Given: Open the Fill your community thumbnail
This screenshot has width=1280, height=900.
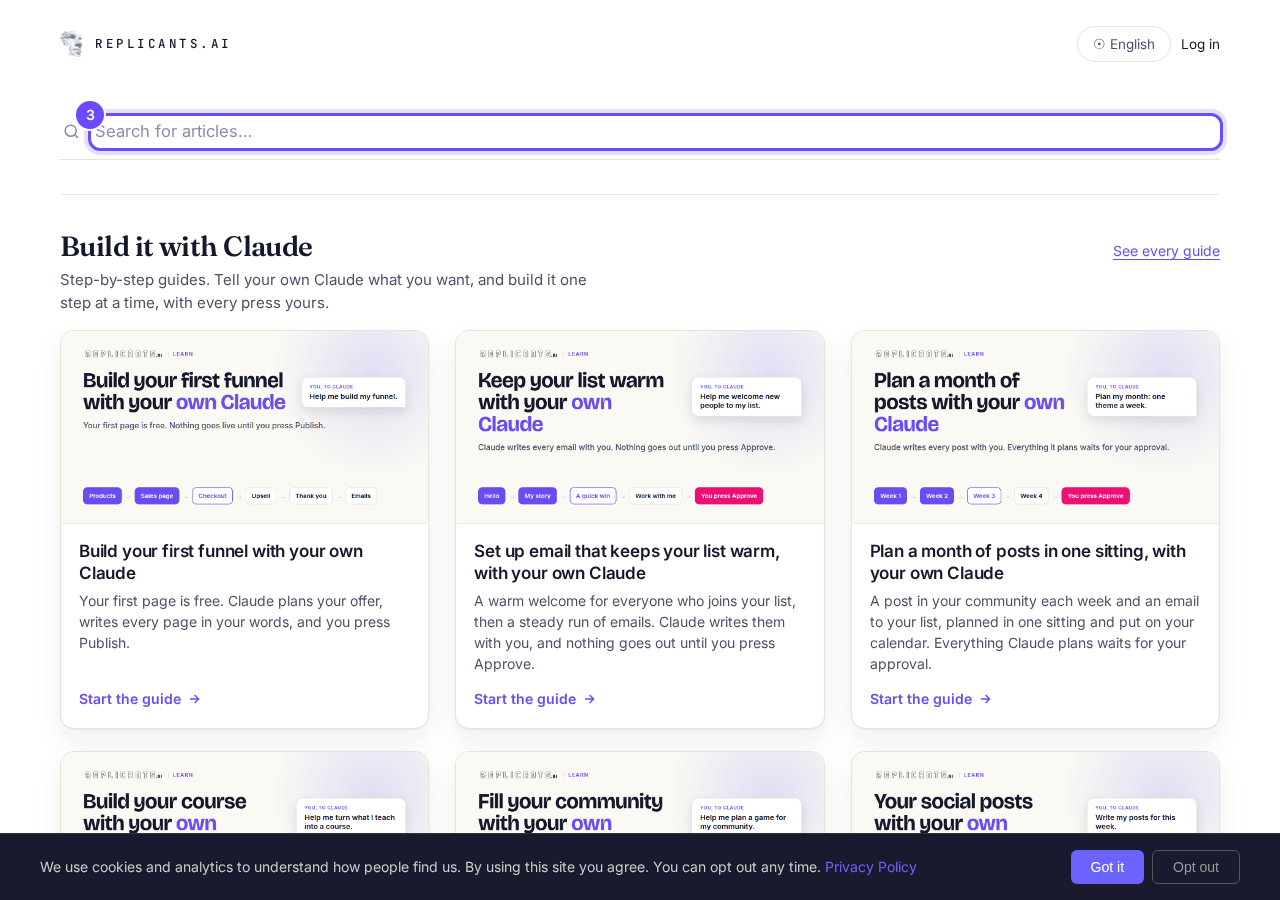Looking at the screenshot, I should pos(640,793).
